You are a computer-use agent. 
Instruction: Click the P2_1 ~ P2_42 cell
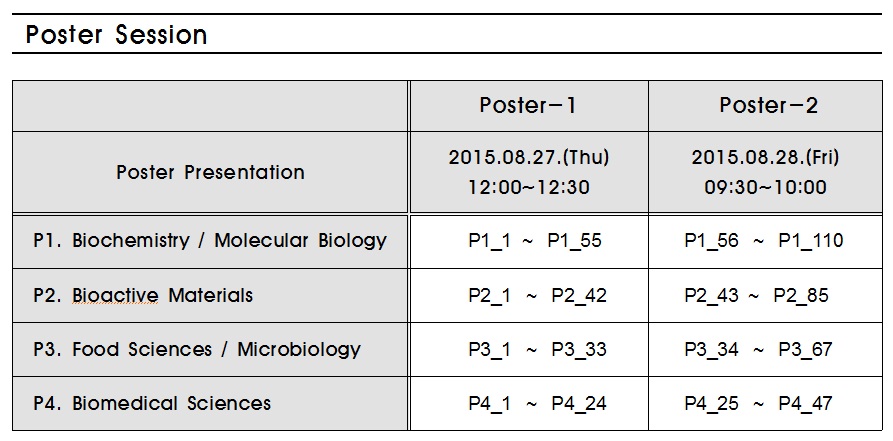pos(537,295)
